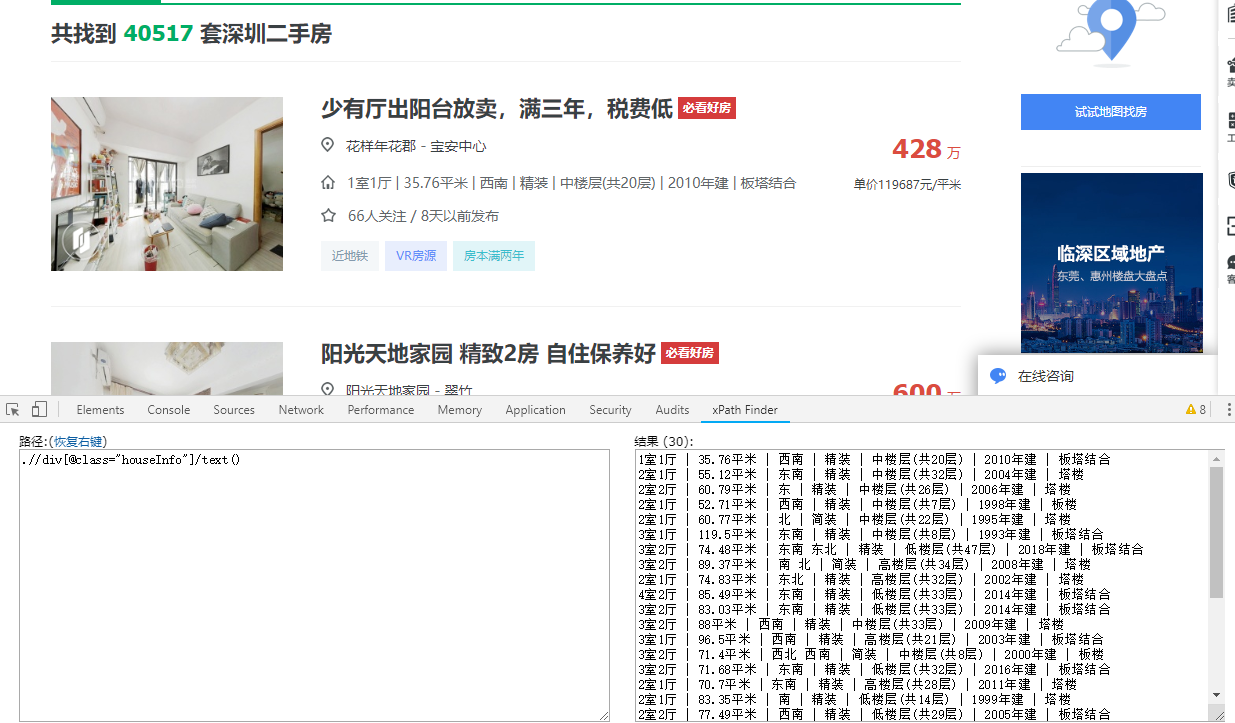The height and width of the screenshot is (723, 1235).
Task: Click the listing detail line with 35.76平米
Action: (x=572, y=183)
